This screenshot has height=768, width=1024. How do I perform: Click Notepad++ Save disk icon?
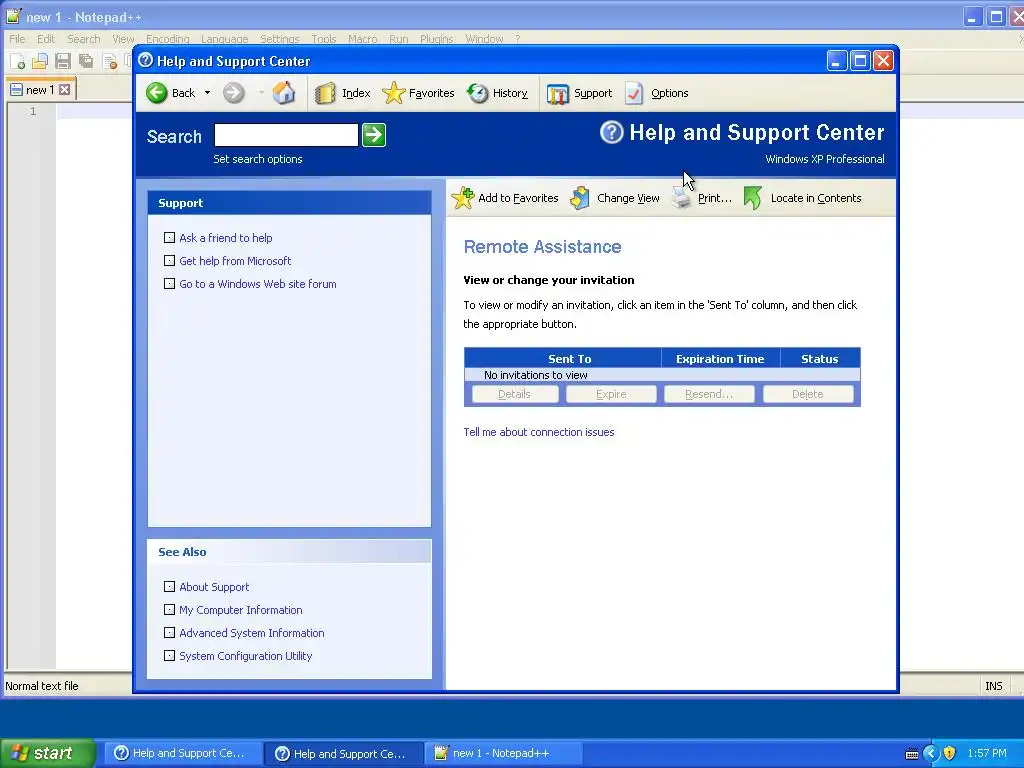pyautogui.click(x=63, y=61)
